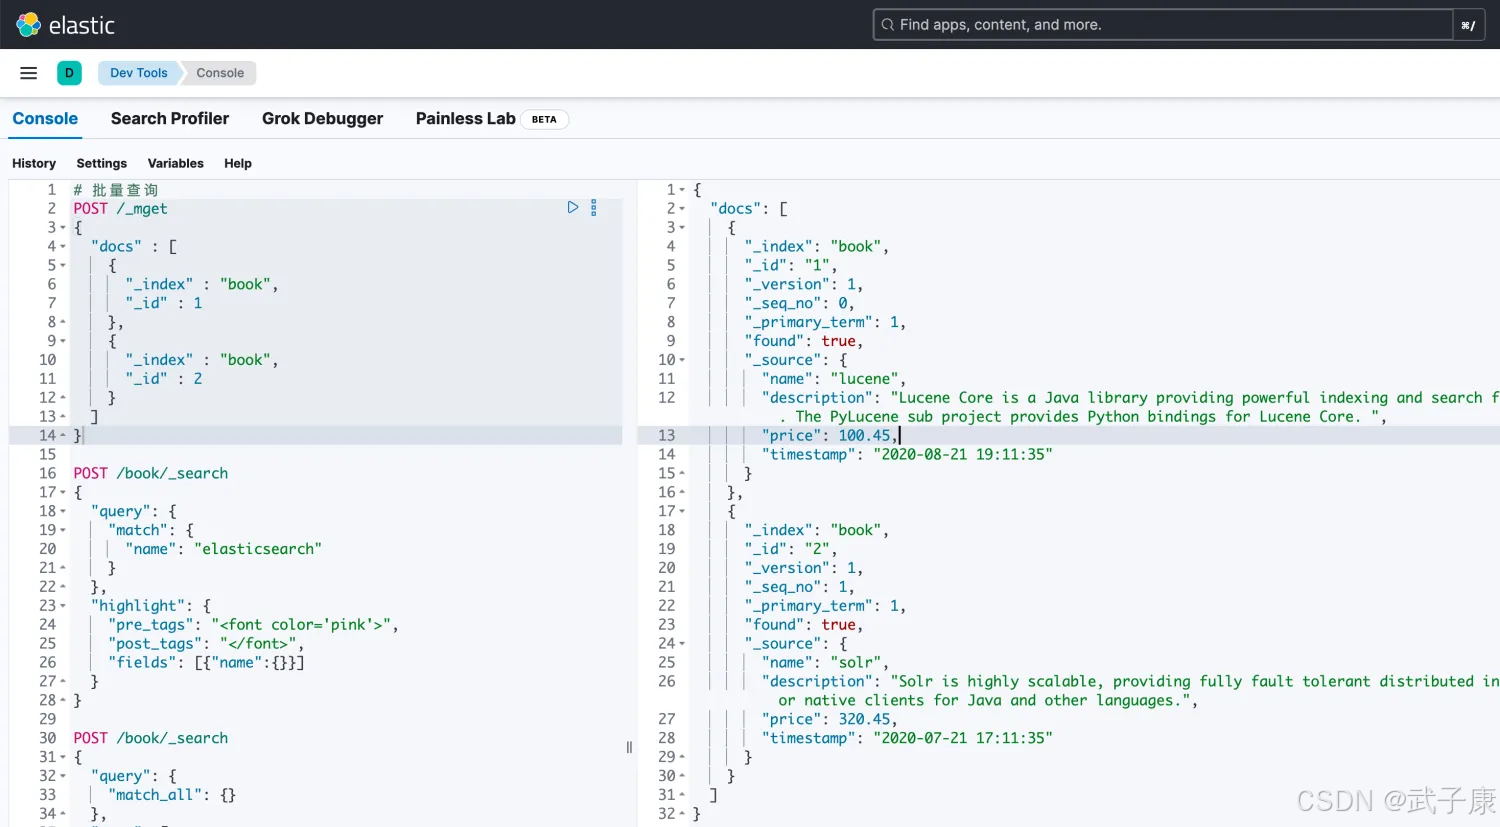Click the Dev Tools breadcrumb
The width and height of the screenshot is (1500, 827).
tap(139, 73)
